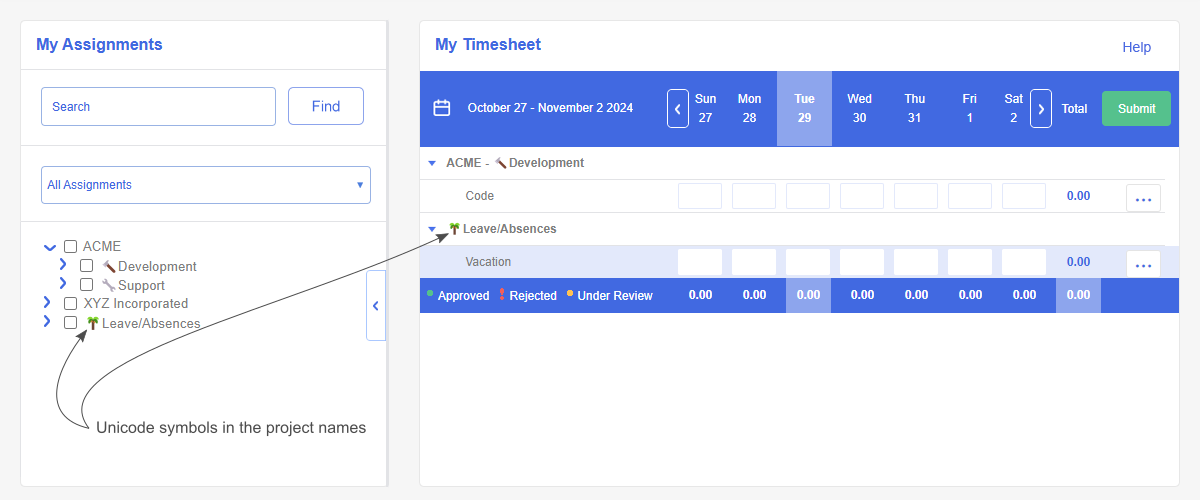Click the Code row Tuesday hours field
The width and height of the screenshot is (1200, 500).
click(x=808, y=196)
